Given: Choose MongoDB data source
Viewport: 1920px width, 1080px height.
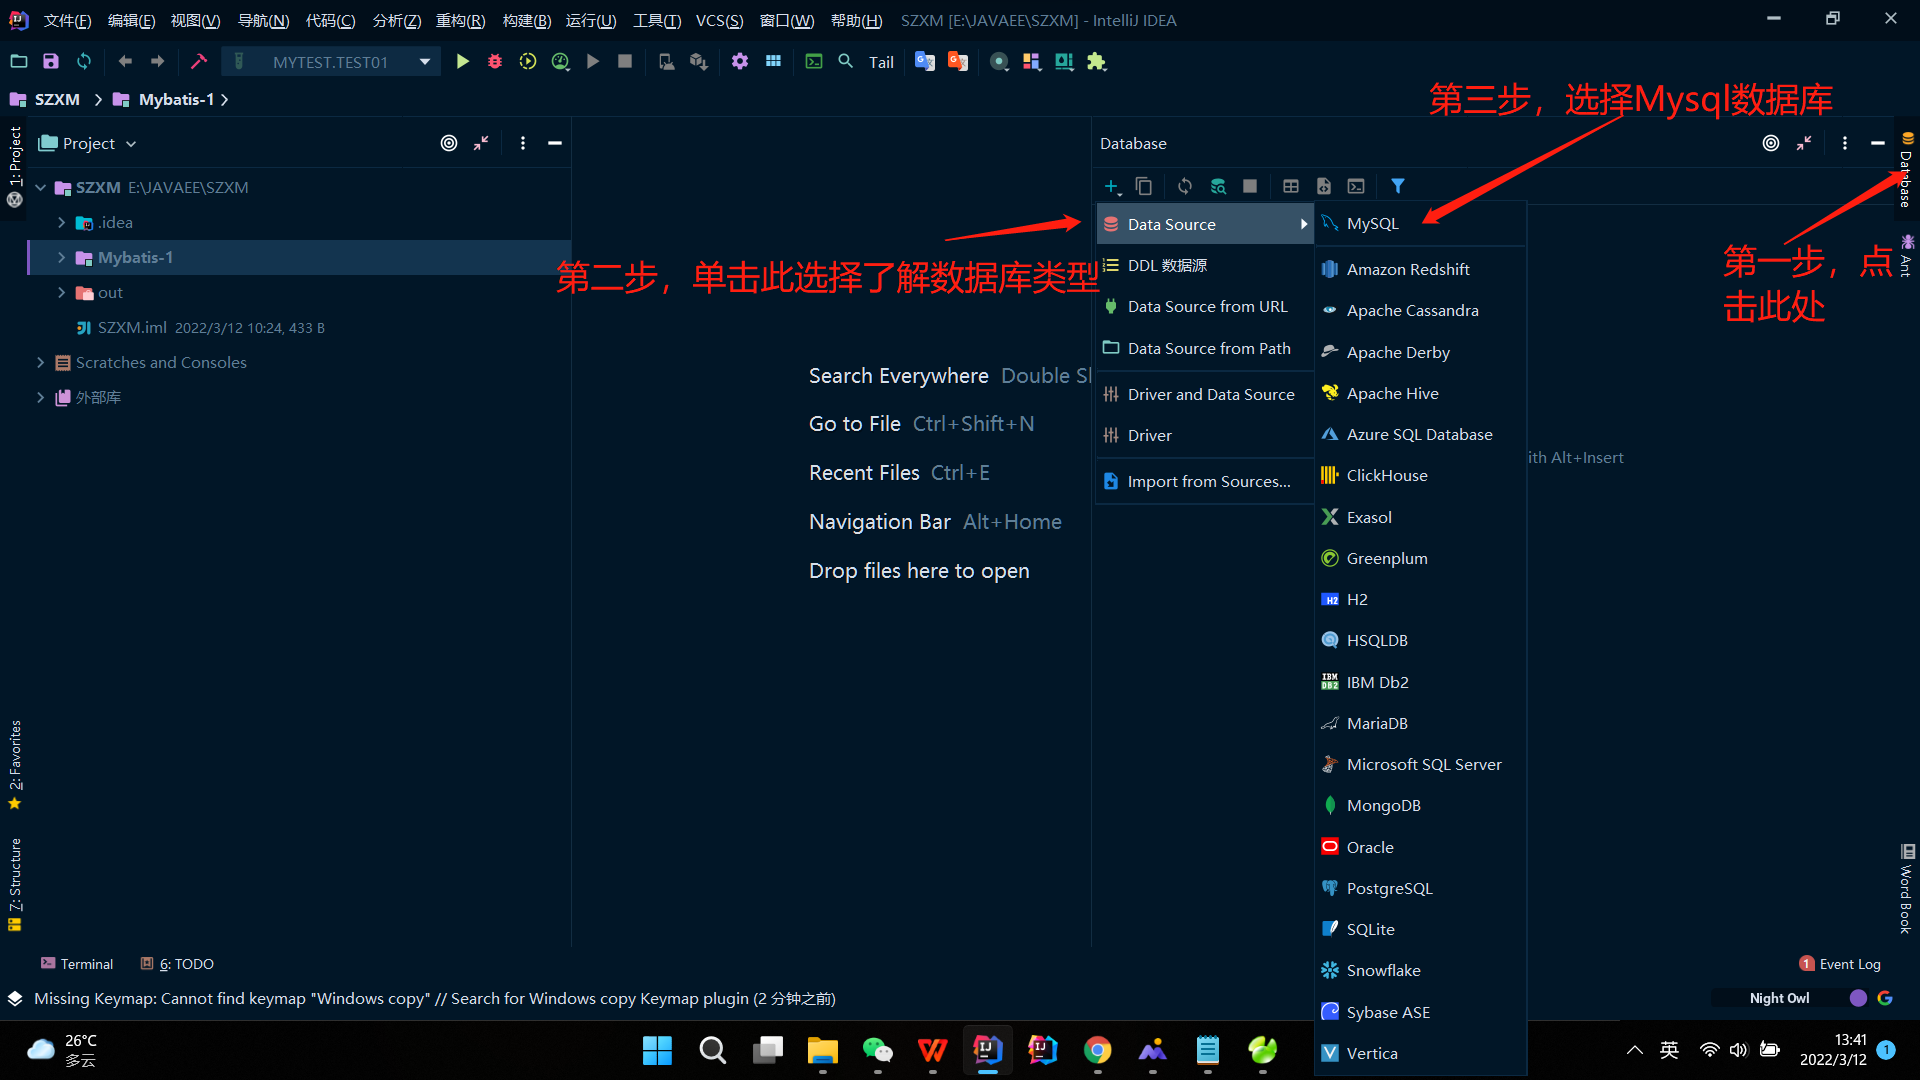Looking at the screenshot, I should point(1420,805).
